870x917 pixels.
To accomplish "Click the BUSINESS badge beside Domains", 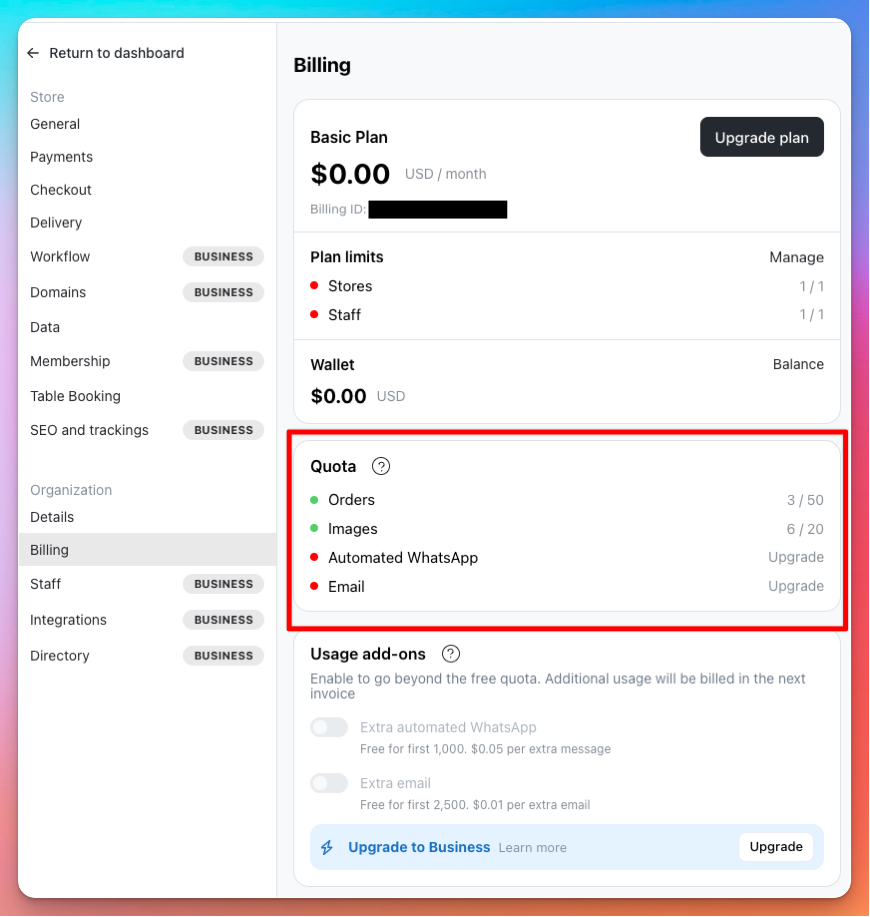I will [x=223, y=292].
